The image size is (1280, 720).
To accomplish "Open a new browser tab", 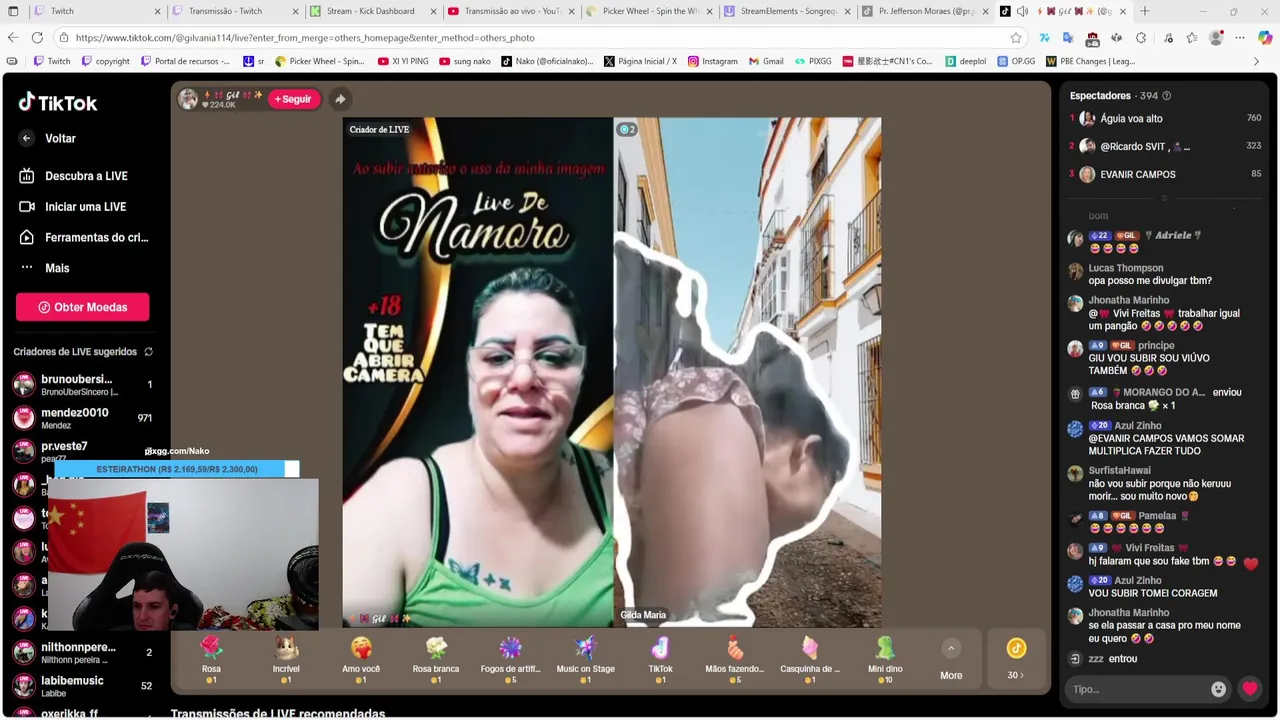I will [x=1145, y=11].
